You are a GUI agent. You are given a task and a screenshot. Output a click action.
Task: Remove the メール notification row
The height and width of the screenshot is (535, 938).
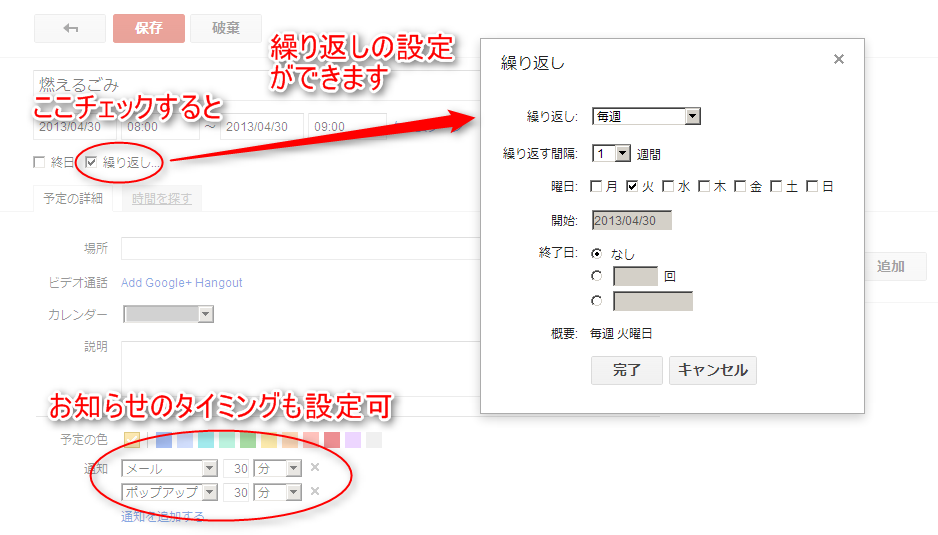[x=314, y=467]
